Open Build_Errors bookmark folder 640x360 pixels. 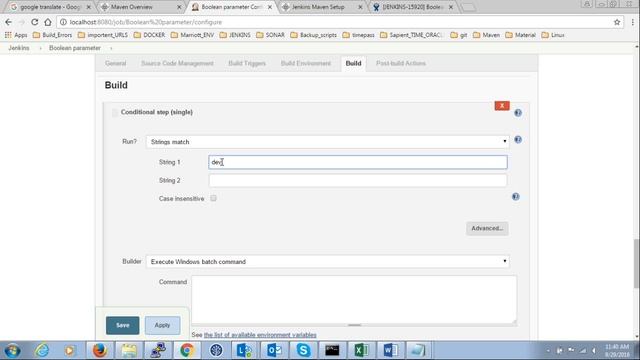[52, 35]
